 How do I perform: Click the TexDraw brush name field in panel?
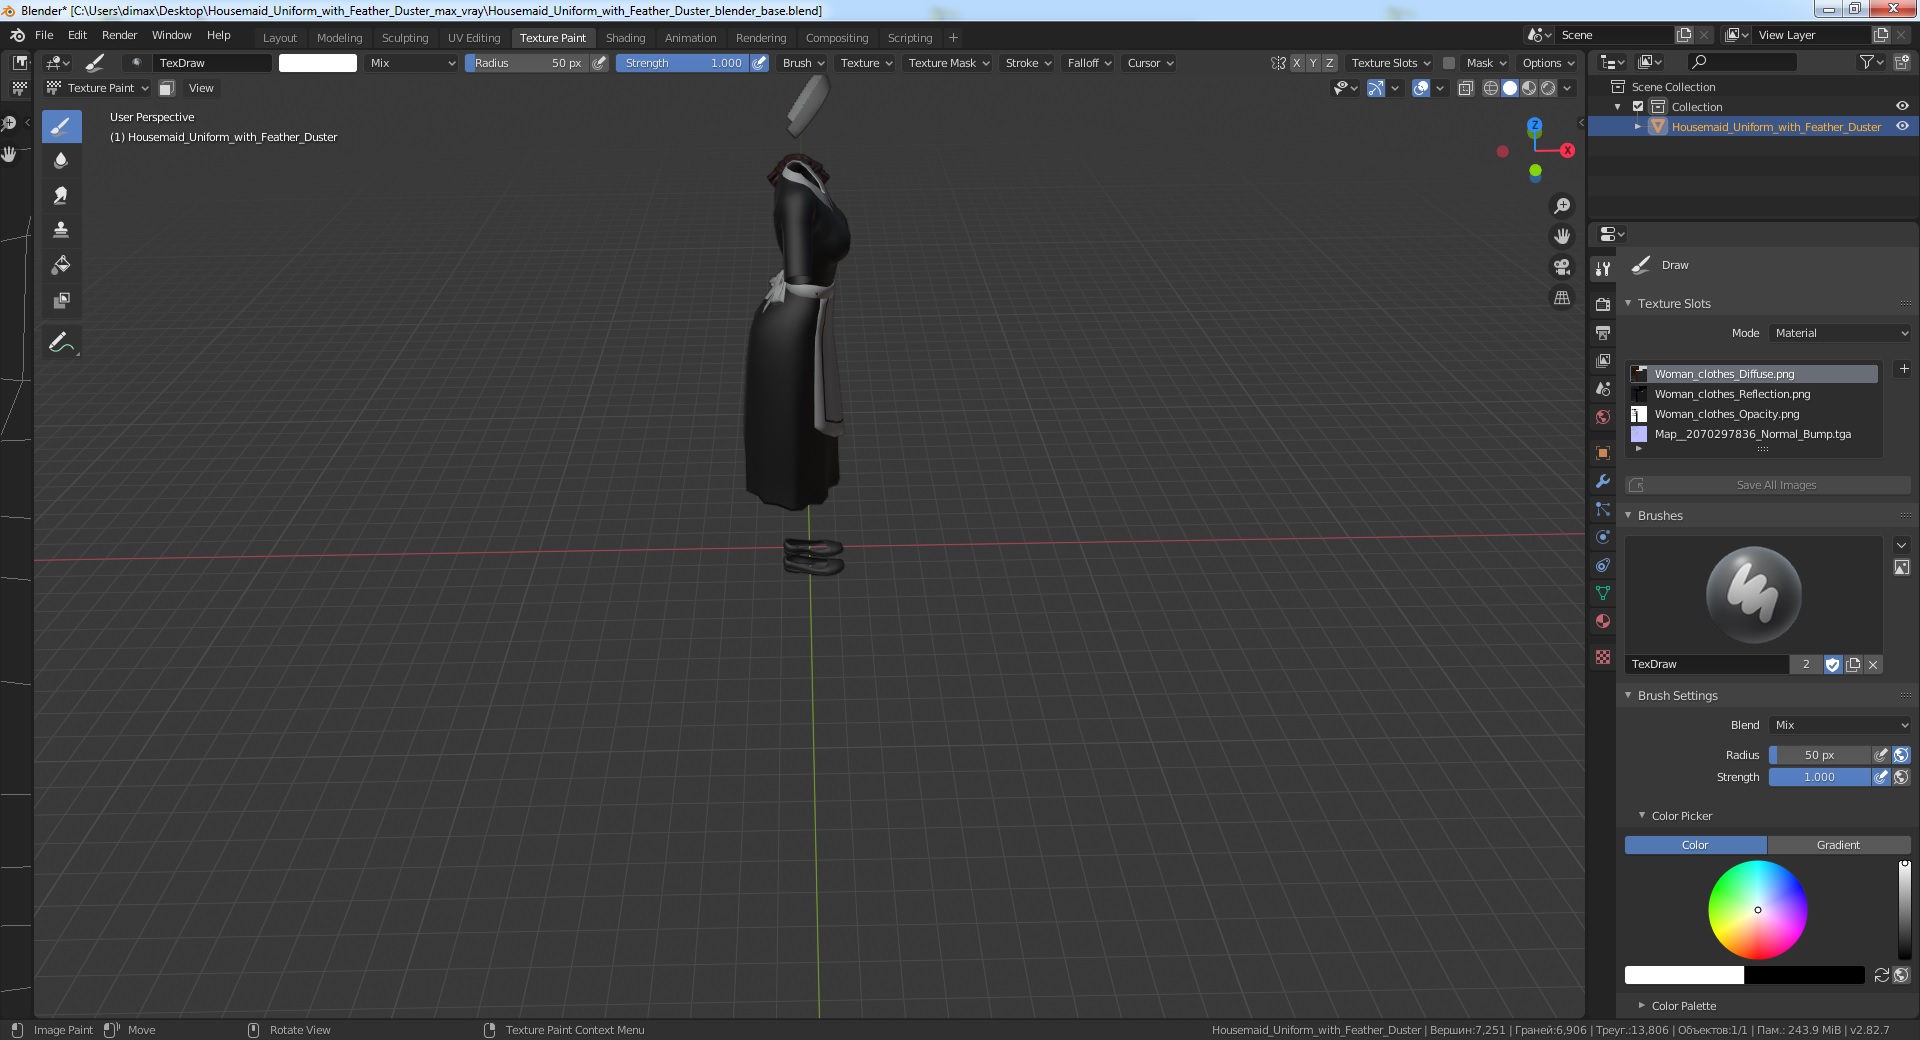(1707, 664)
